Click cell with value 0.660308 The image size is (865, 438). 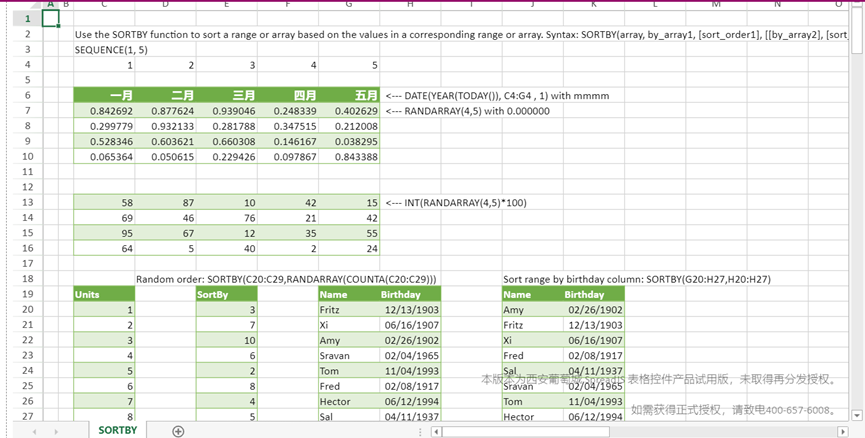point(227,141)
